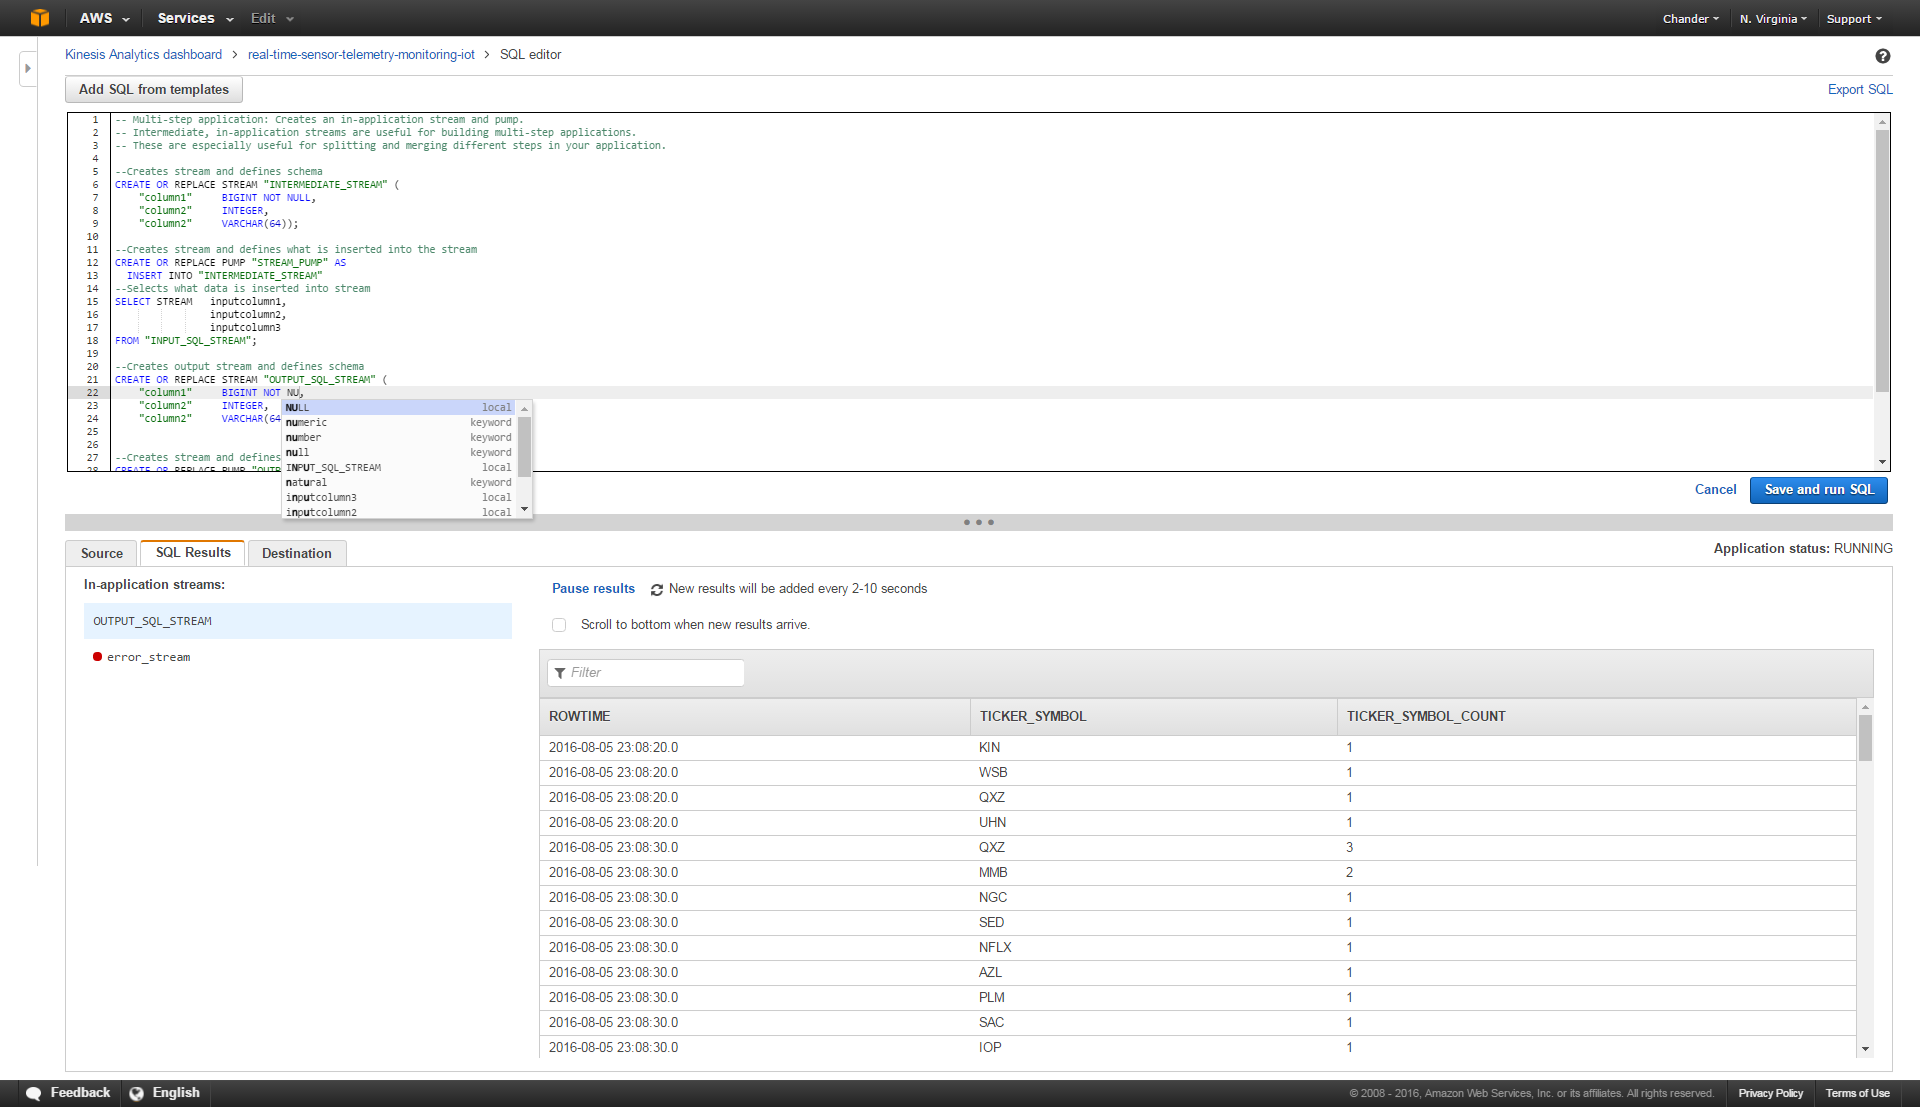Open the N. Virginia region dropdown

click(1771, 18)
